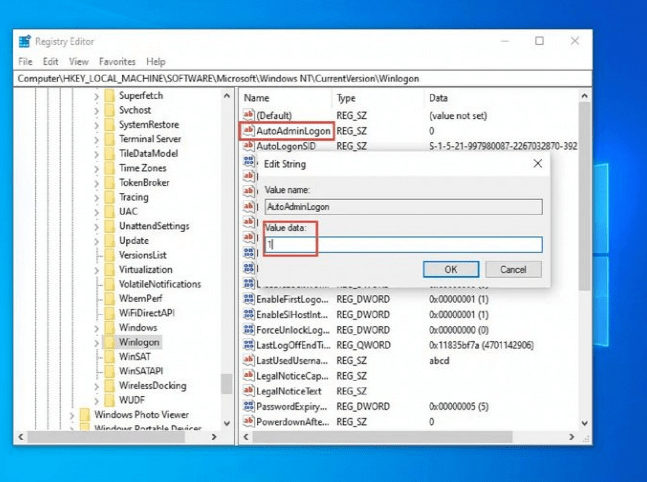The height and width of the screenshot is (482, 647).
Task: Click the TokenBroker folder icon
Action: [109, 182]
